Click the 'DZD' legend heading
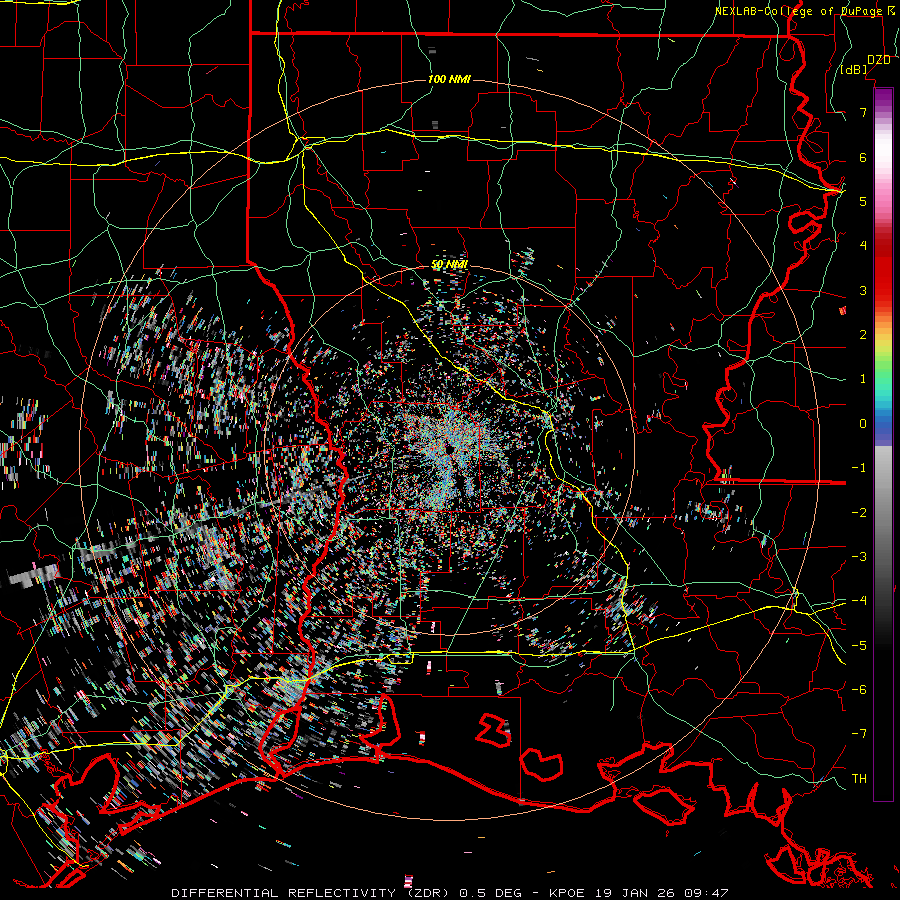Image resolution: width=900 pixels, height=900 pixels. coord(878,60)
